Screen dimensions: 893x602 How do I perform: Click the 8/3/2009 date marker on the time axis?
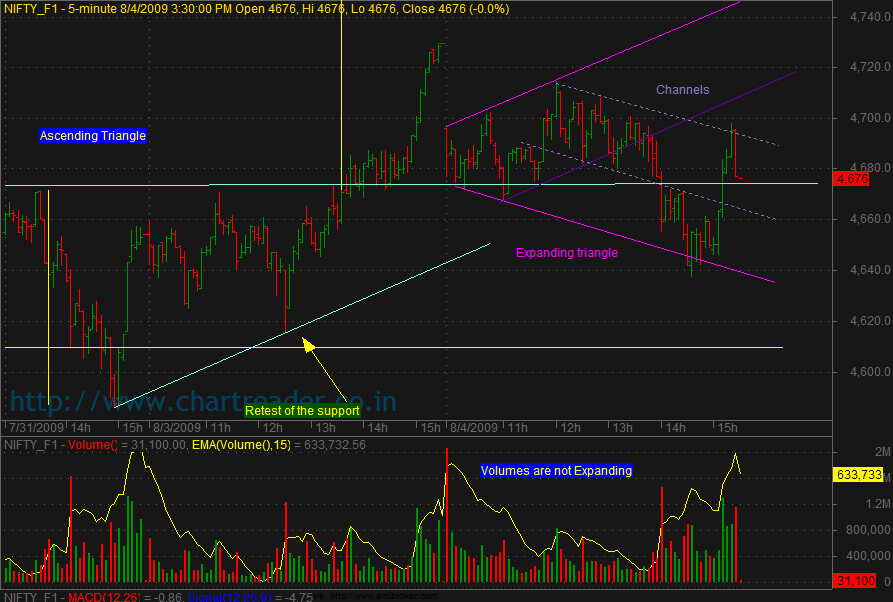[171, 427]
